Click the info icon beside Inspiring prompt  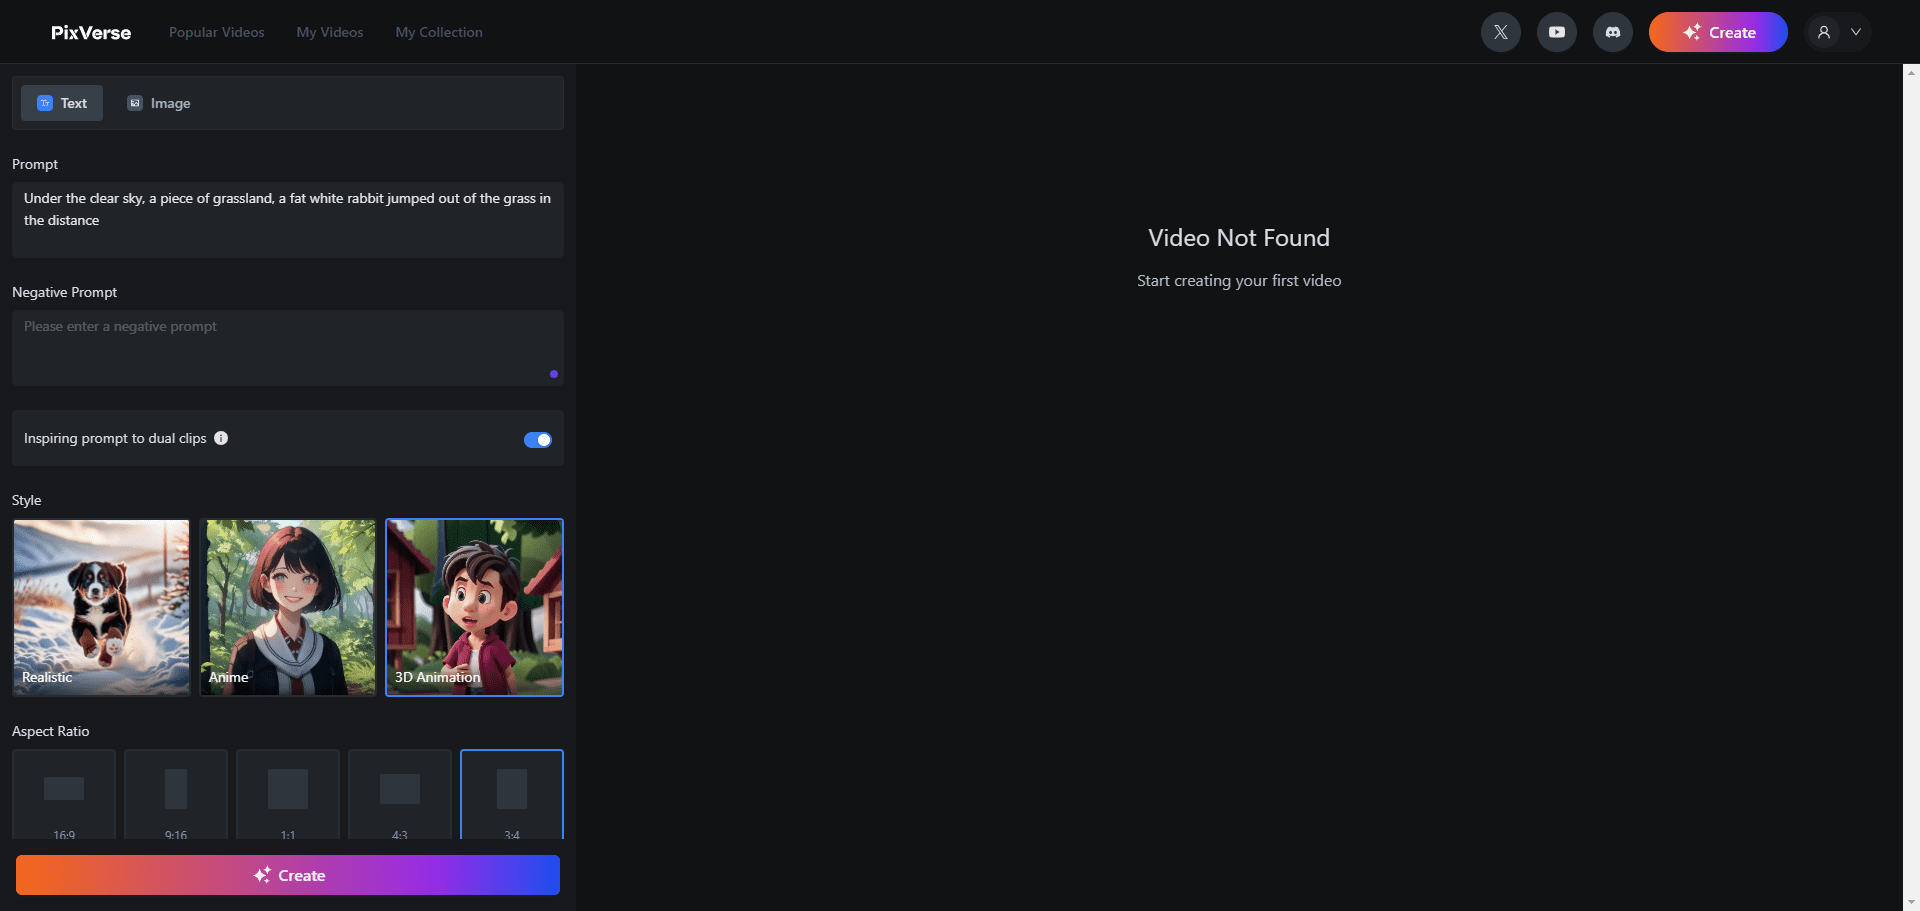(x=221, y=438)
